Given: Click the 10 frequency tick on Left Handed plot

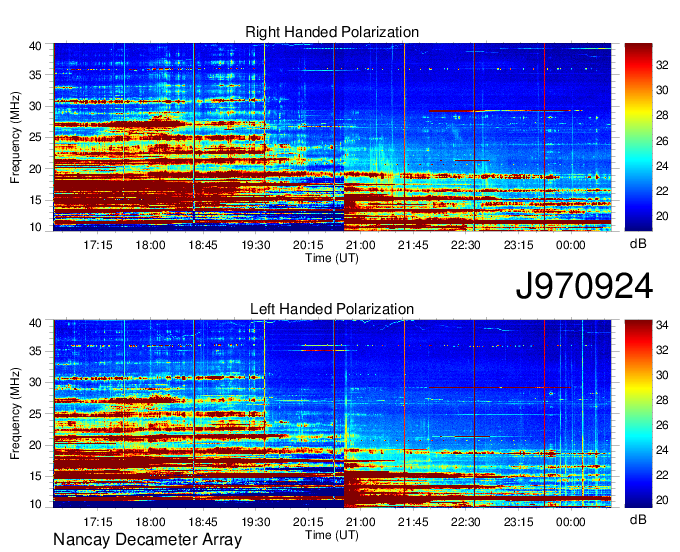Looking at the screenshot, I should pos(35,504).
